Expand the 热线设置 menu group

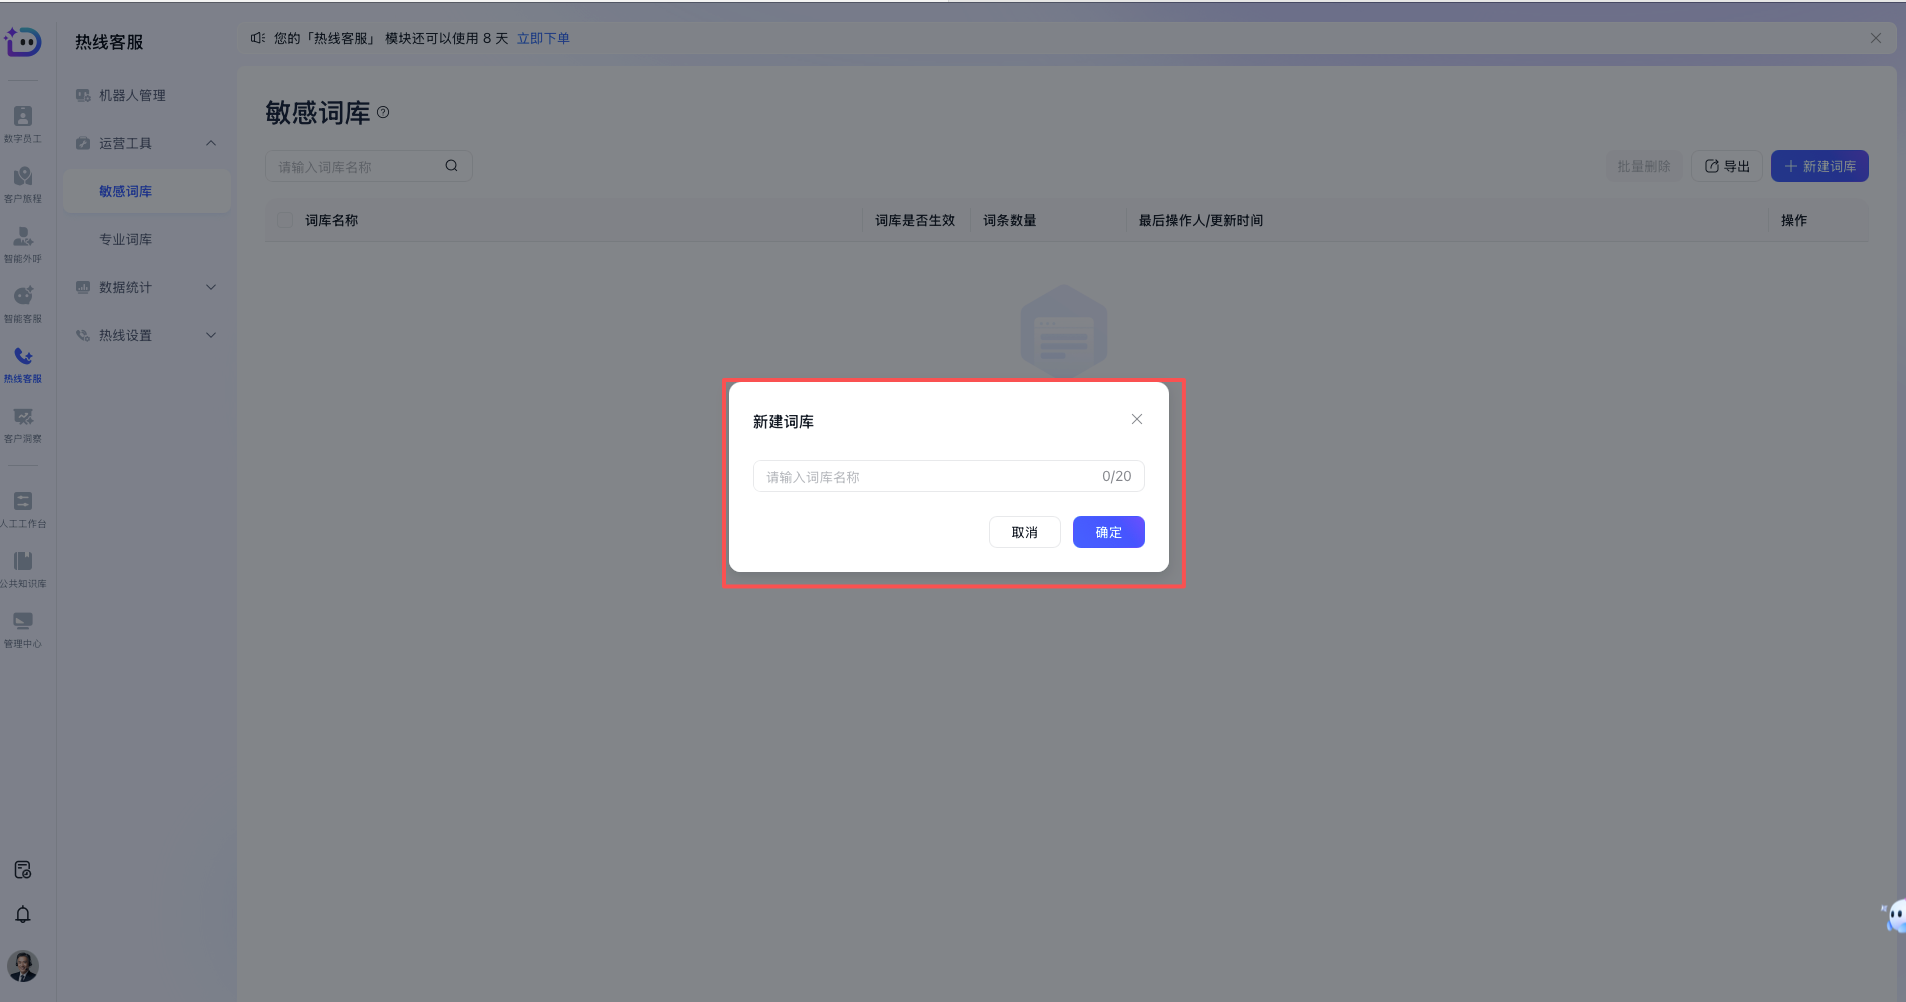tap(211, 335)
